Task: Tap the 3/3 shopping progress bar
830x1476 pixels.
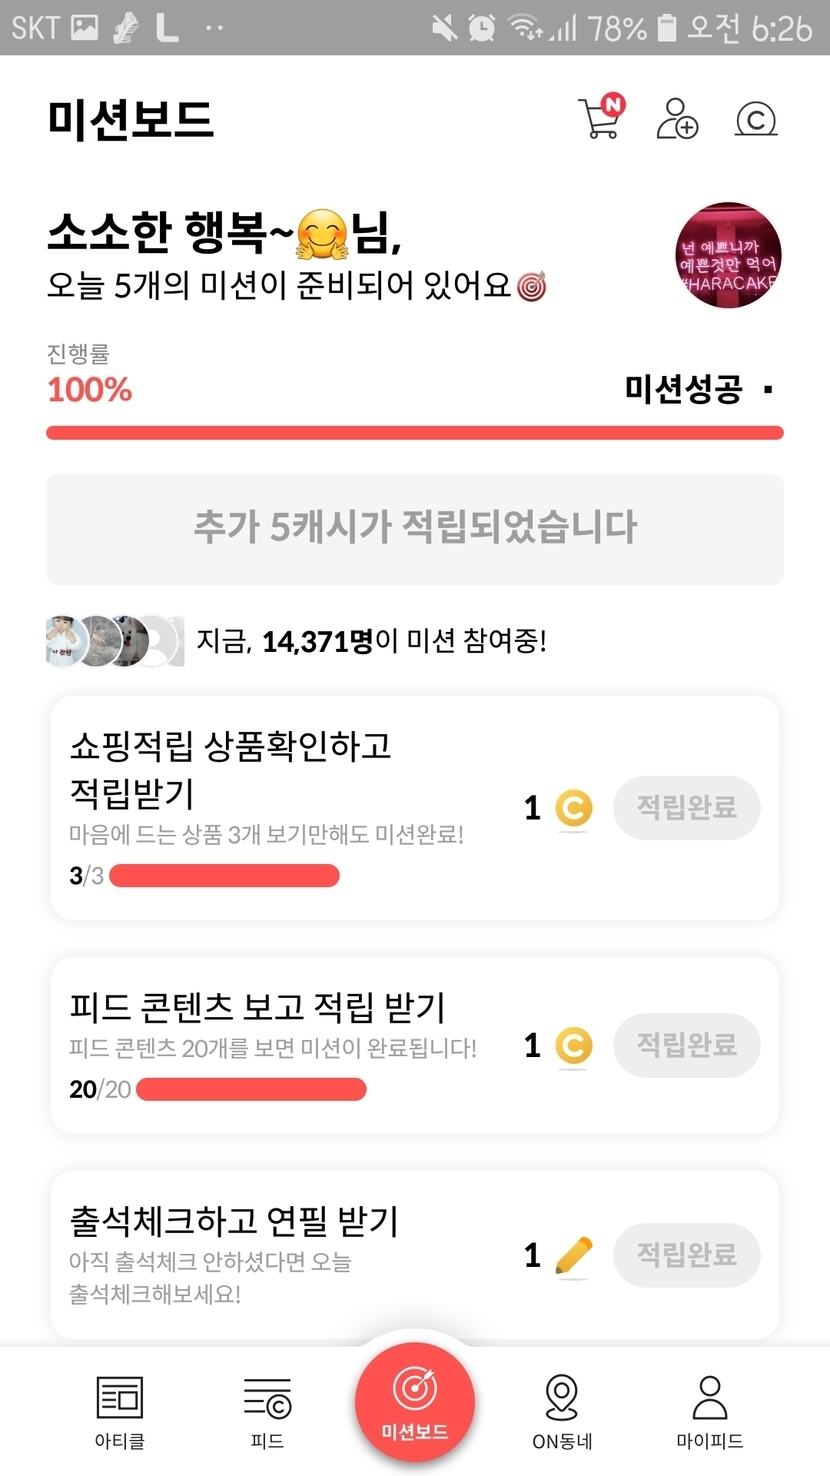Action: point(224,876)
